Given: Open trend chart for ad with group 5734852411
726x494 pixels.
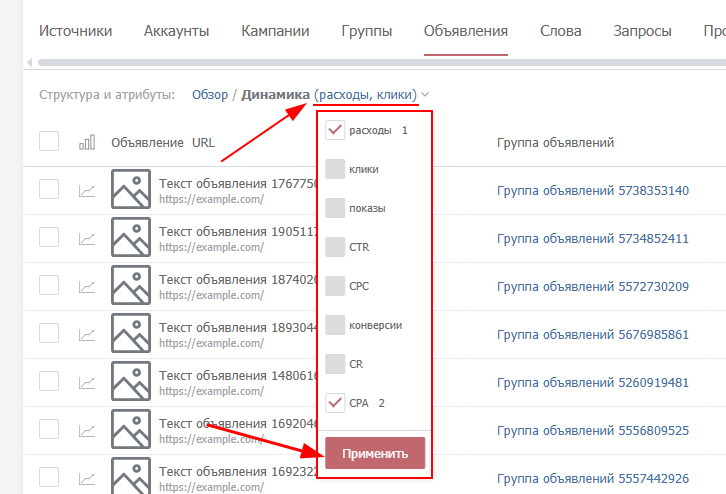Looking at the screenshot, I should 87,238.
